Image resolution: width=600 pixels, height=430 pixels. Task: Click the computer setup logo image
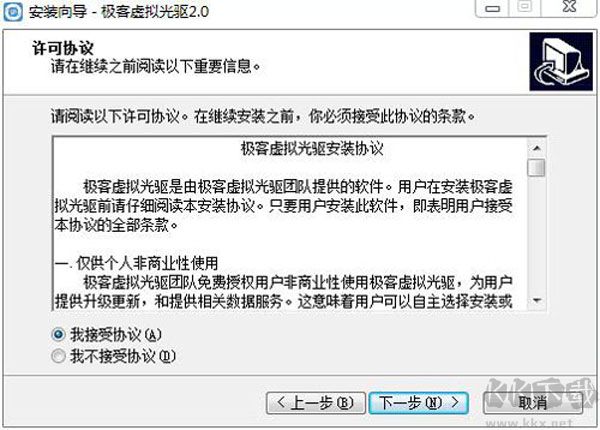(561, 62)
